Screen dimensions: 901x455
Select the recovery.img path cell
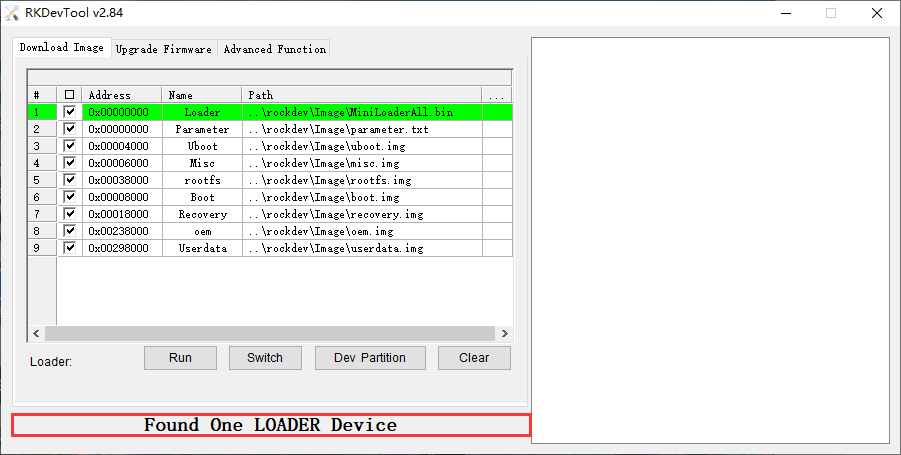tap(361, 214)
